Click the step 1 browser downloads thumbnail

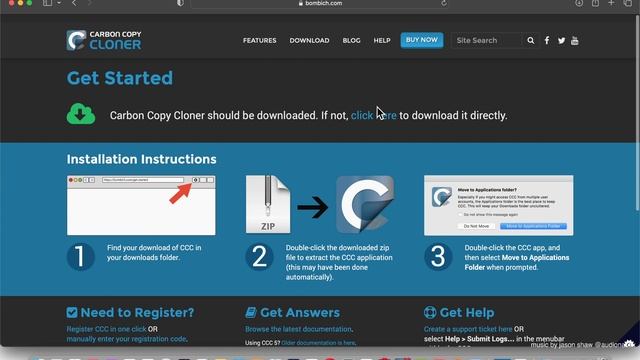141,205
